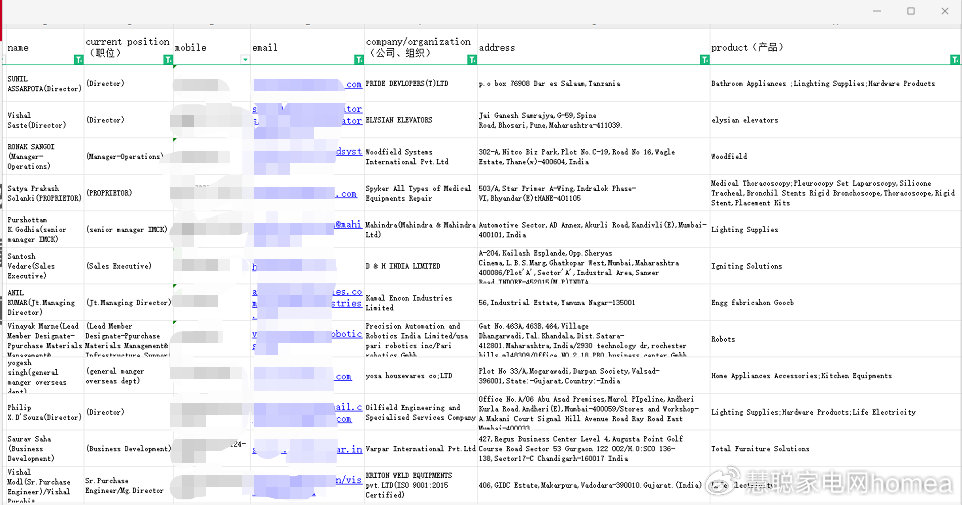Open the company/organization column filter button

[x=472, y=60]
